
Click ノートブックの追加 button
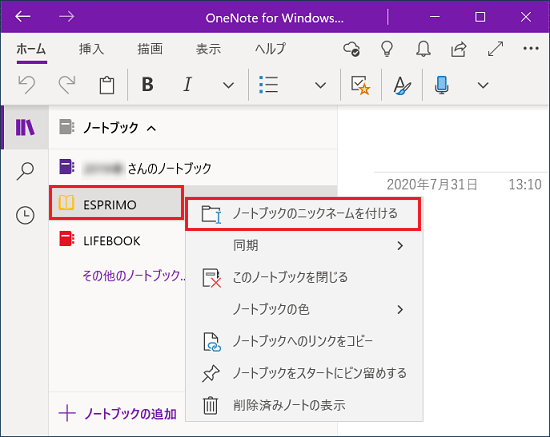coord(118,414)
